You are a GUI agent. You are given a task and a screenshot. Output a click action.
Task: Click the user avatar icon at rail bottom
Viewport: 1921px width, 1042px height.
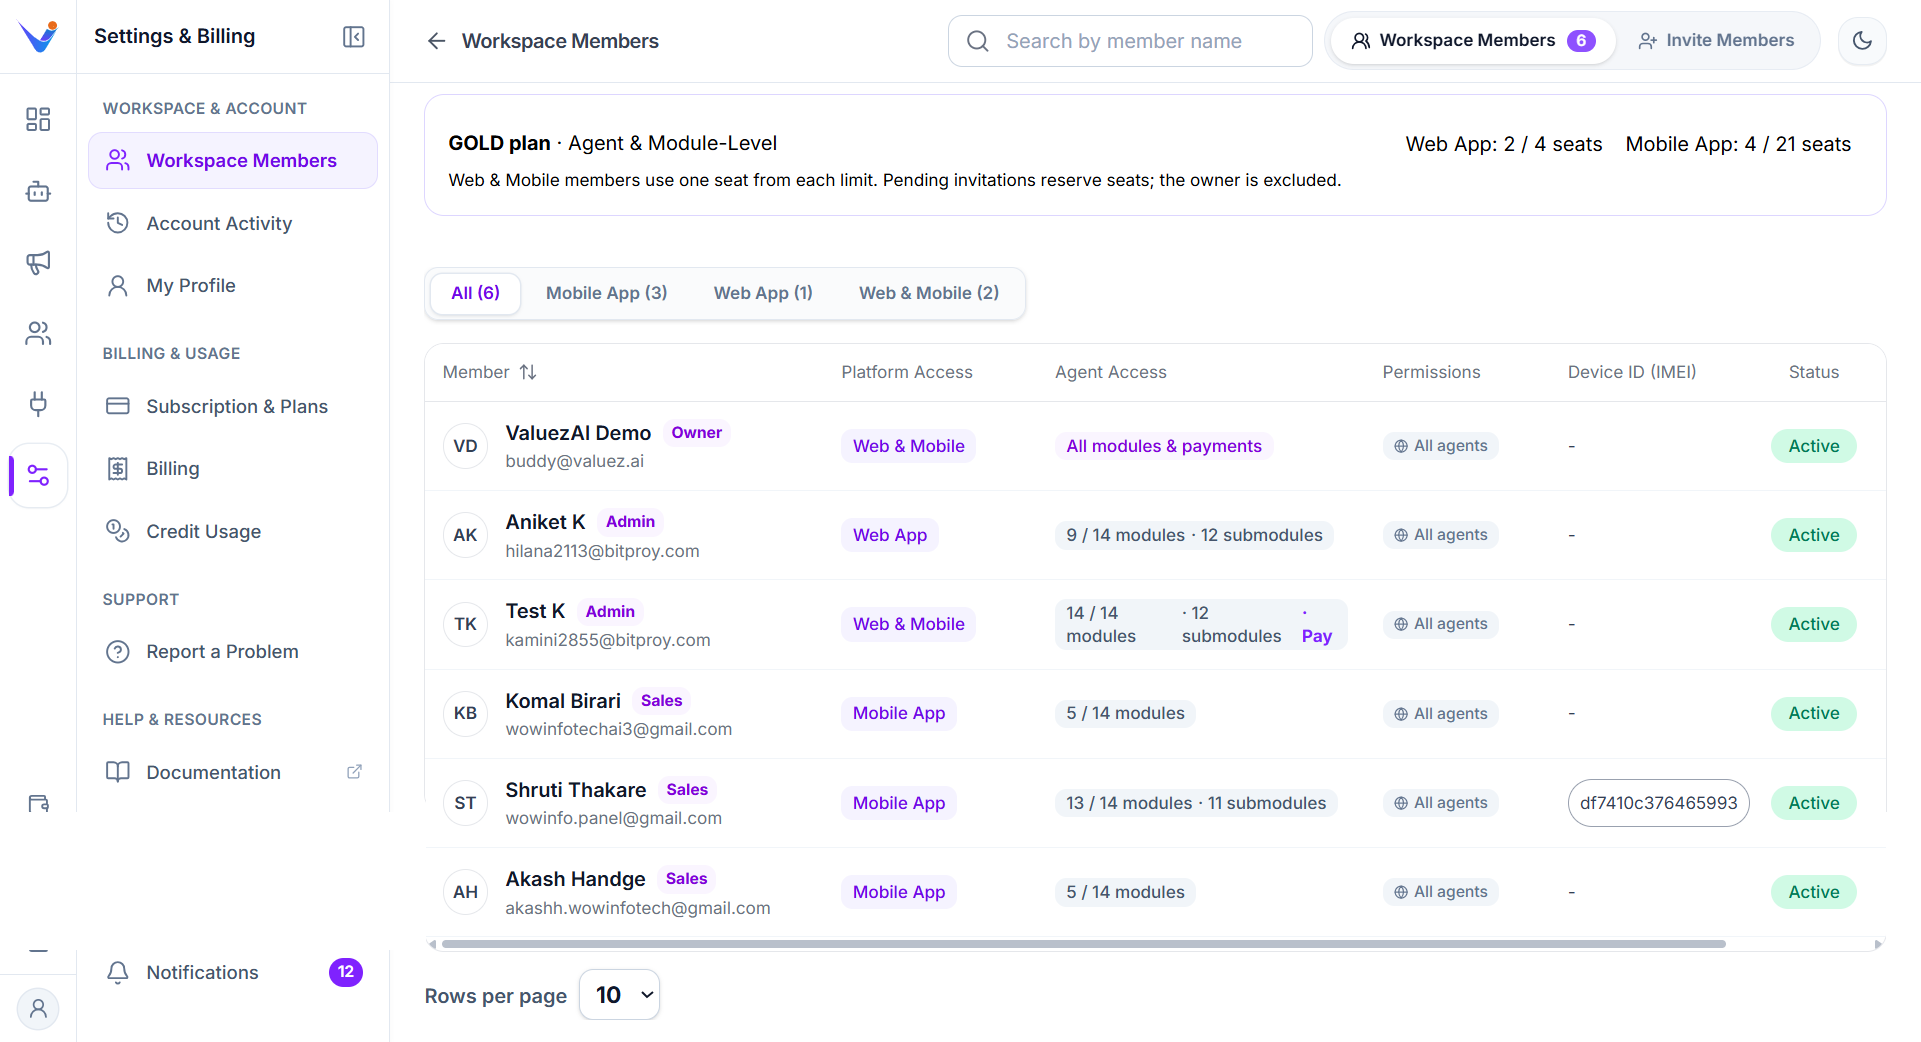[38, 1009]
